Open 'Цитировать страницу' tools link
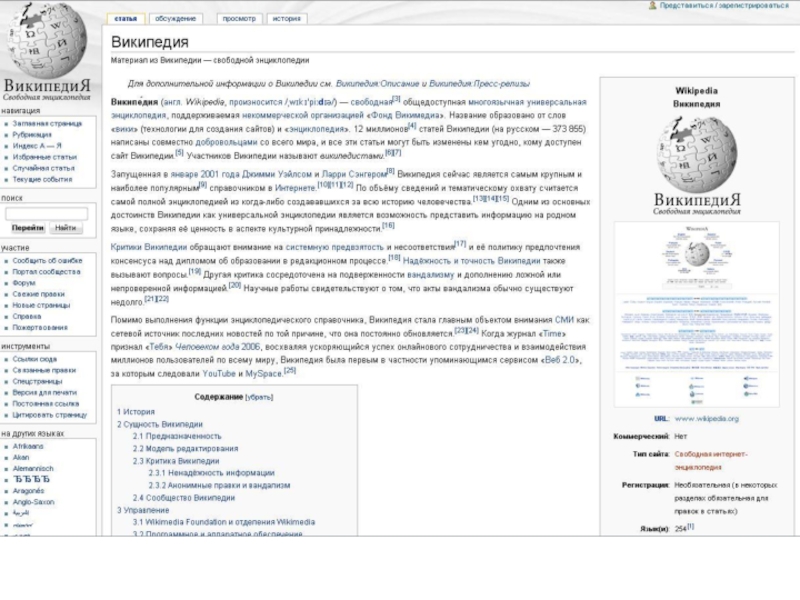 coord(49,415)
